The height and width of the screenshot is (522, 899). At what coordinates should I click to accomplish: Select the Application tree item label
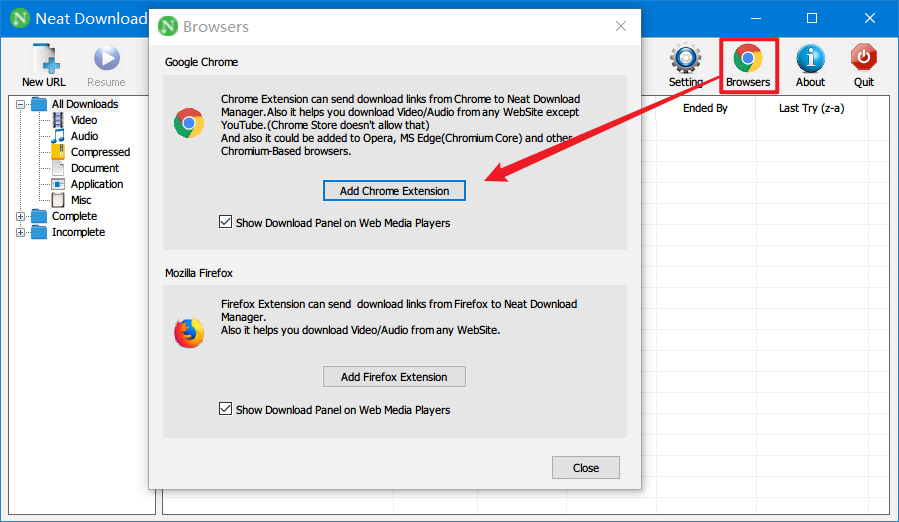tap(97, 184)
